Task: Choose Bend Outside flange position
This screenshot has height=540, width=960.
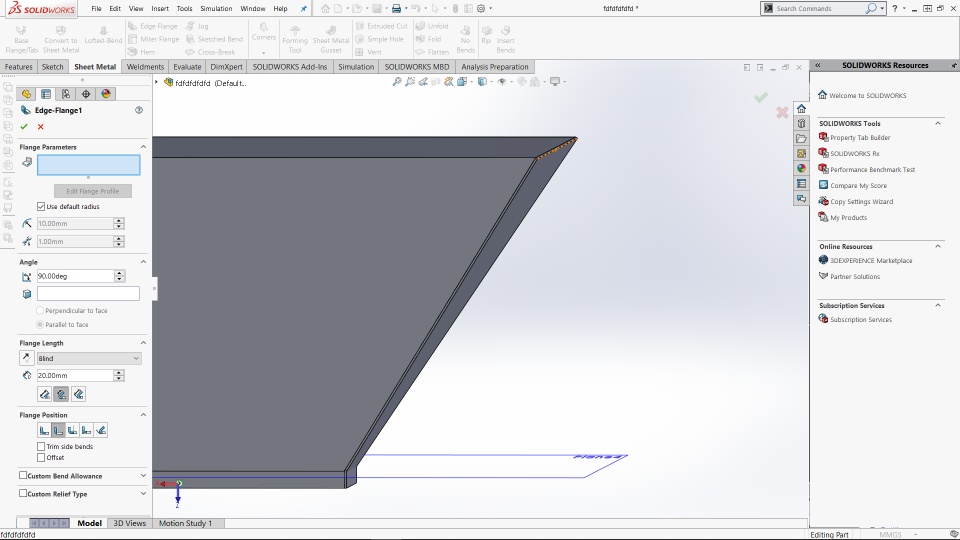Action: click(72, 430)
